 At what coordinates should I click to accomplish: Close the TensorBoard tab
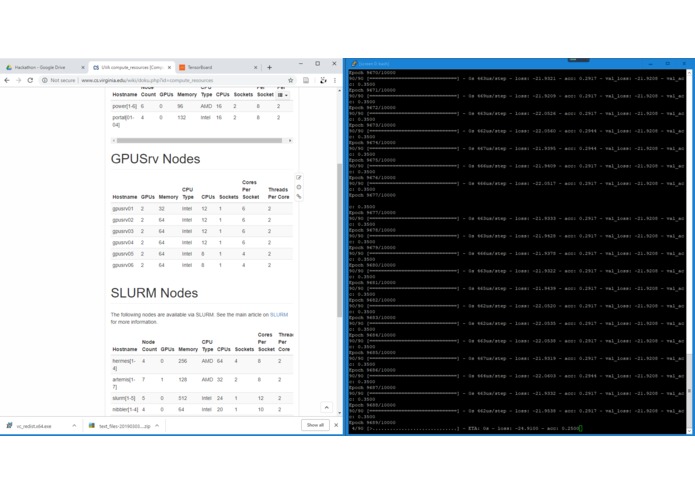(x=255, y=67)
